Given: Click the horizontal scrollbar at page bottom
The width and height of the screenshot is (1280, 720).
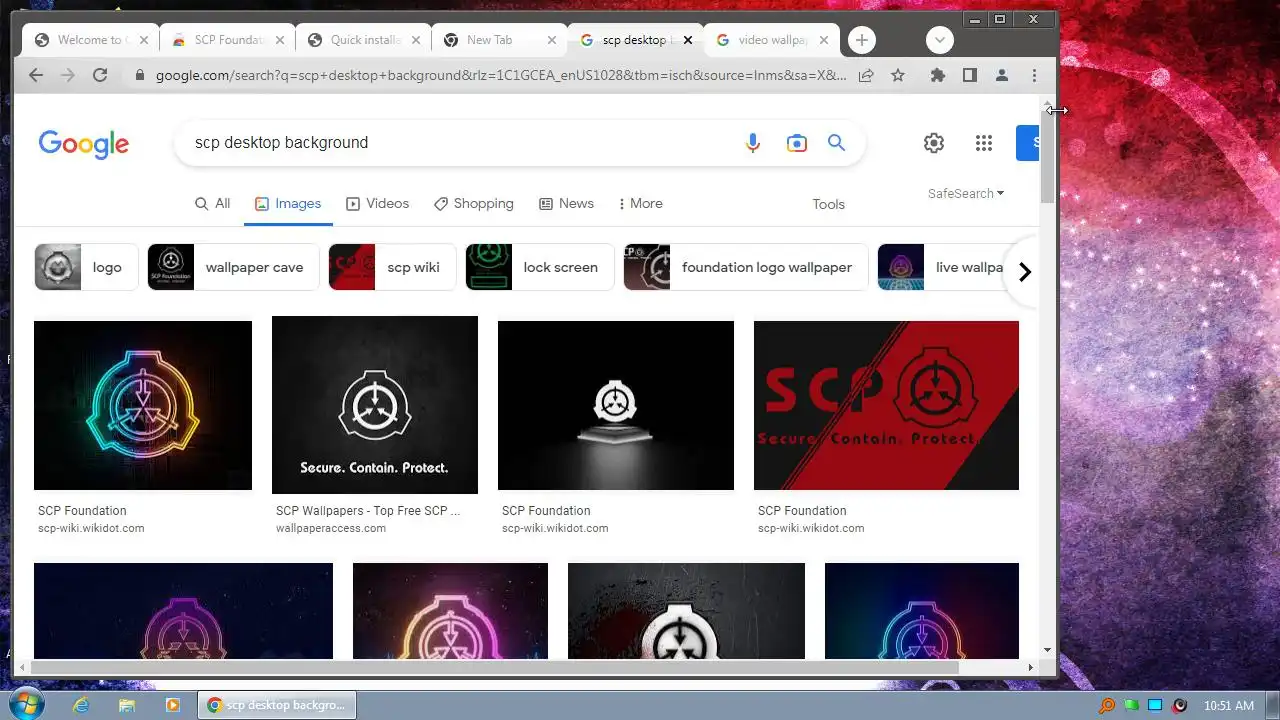Looking at the screenshot, I should click(495, 667).
